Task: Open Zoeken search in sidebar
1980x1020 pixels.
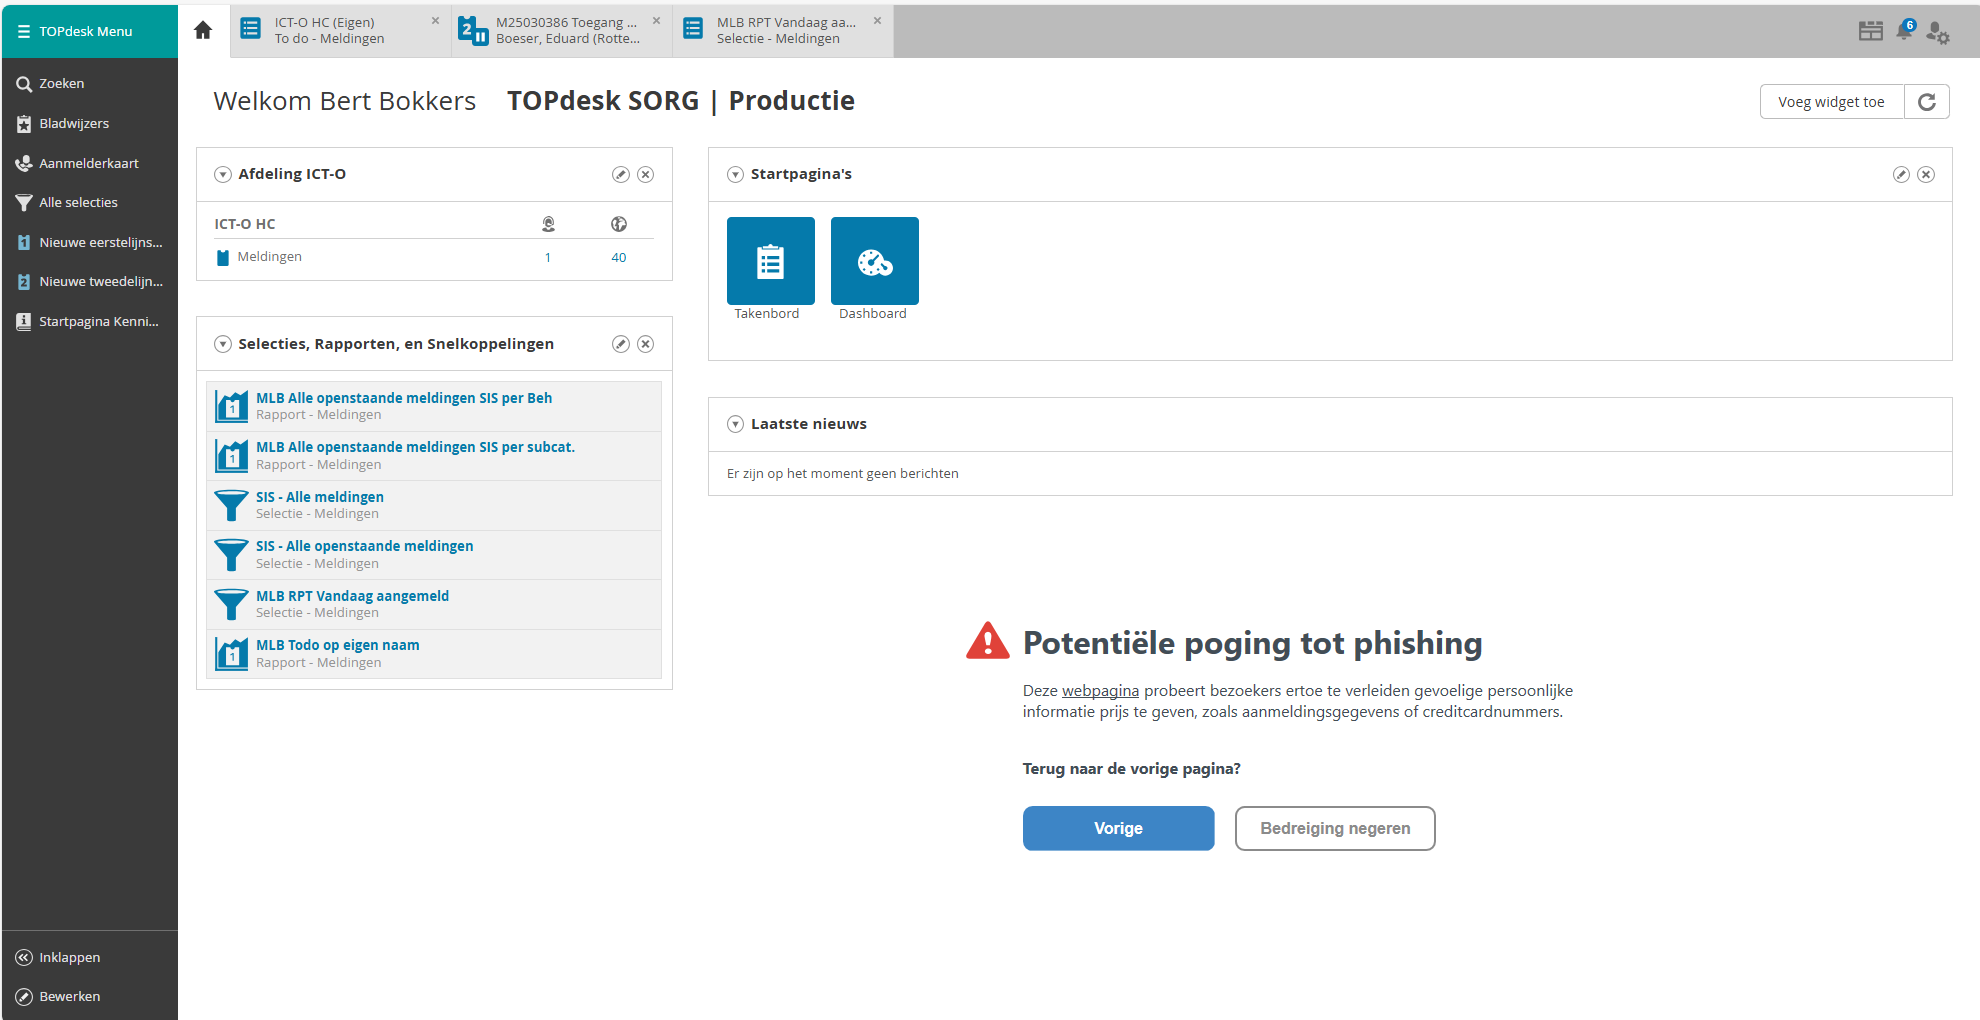Action: tap(90, 84)
